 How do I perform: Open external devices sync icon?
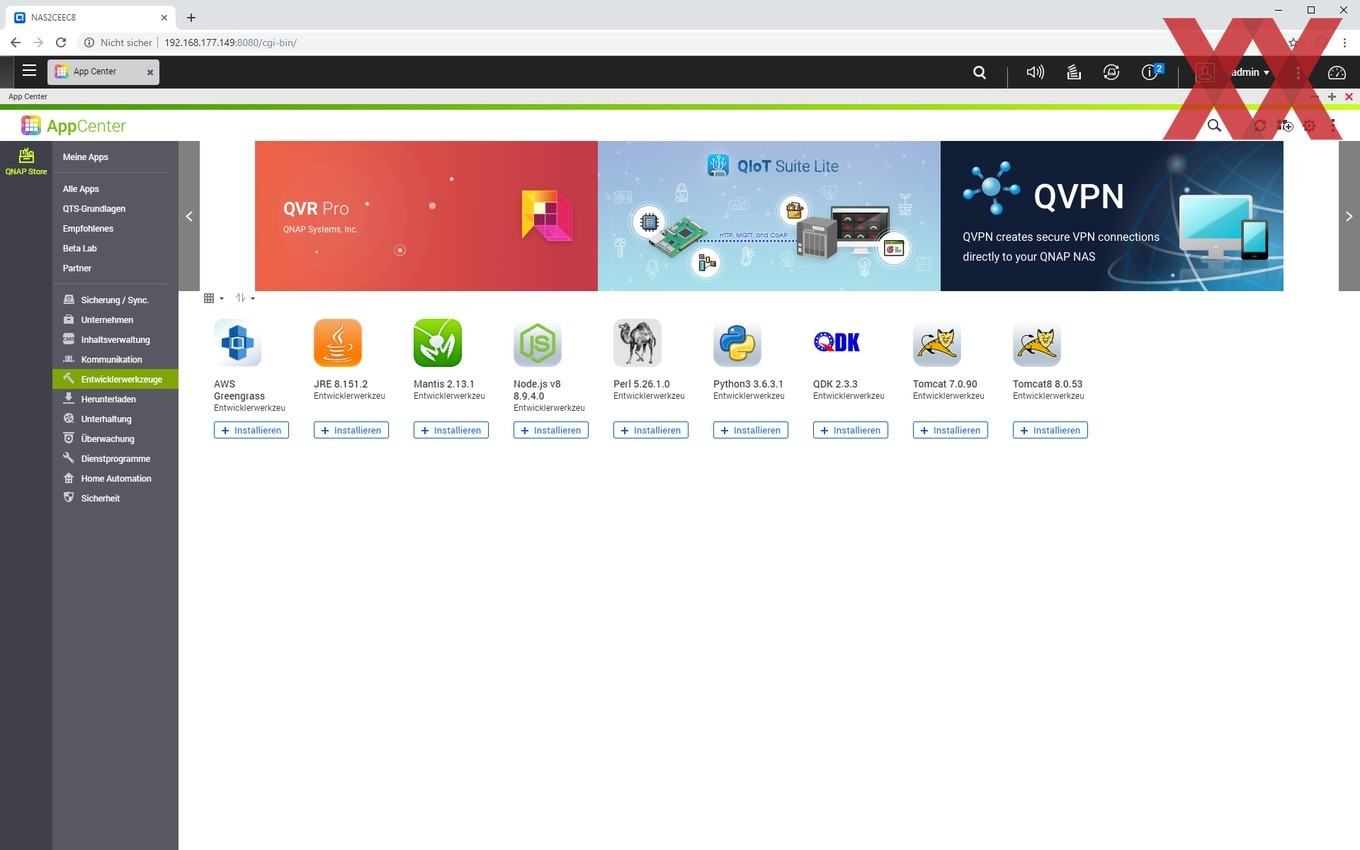pyautogui.click(x=1111, y=72)
